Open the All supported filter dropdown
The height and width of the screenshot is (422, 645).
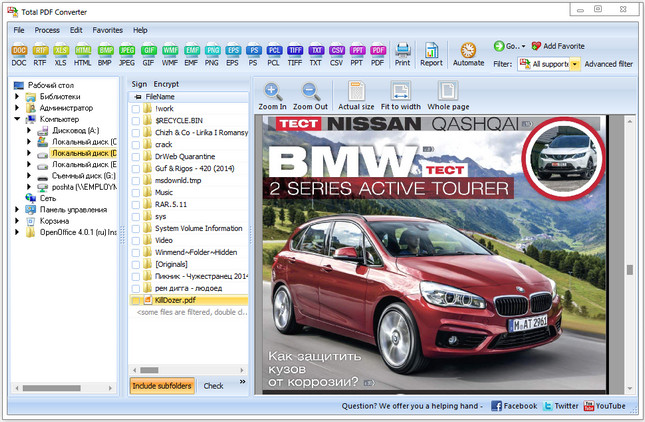point(575,64)
